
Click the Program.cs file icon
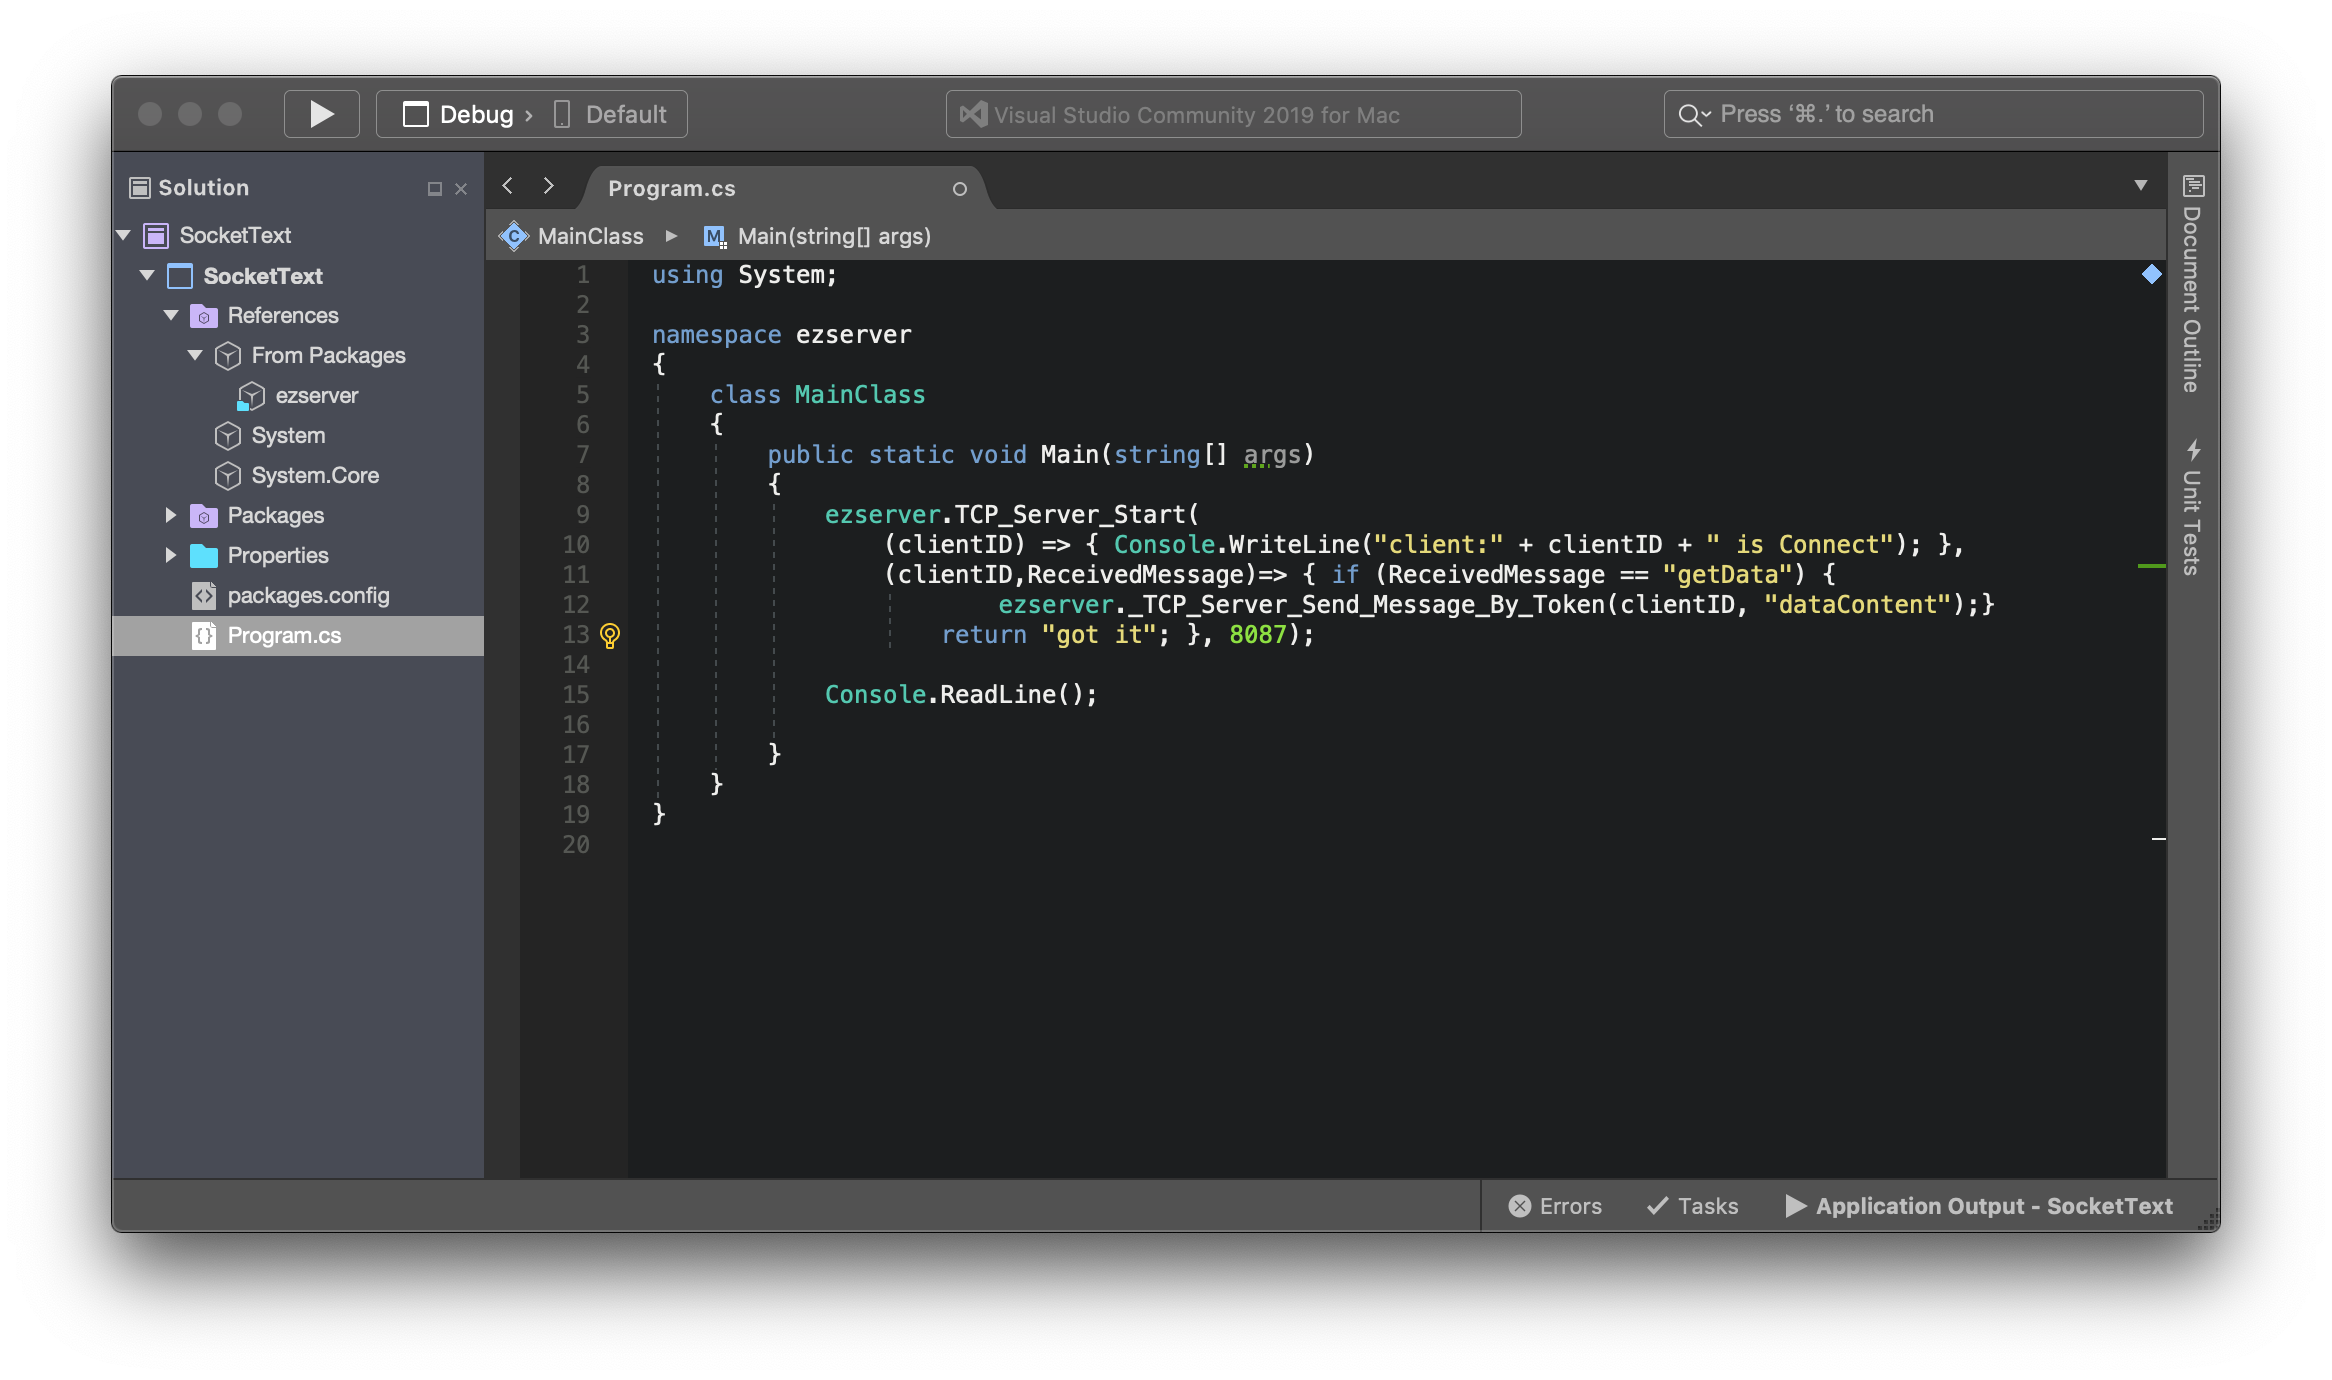coord(204,636)
